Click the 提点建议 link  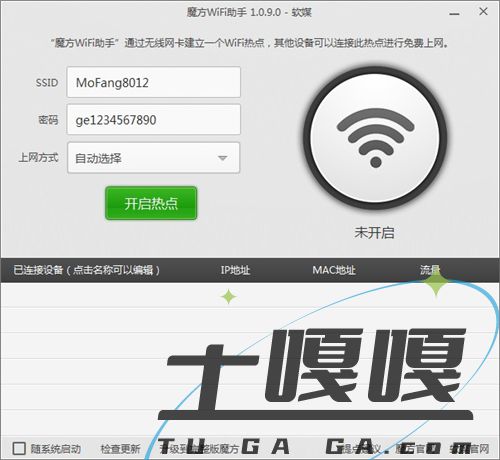coord(361,449)
